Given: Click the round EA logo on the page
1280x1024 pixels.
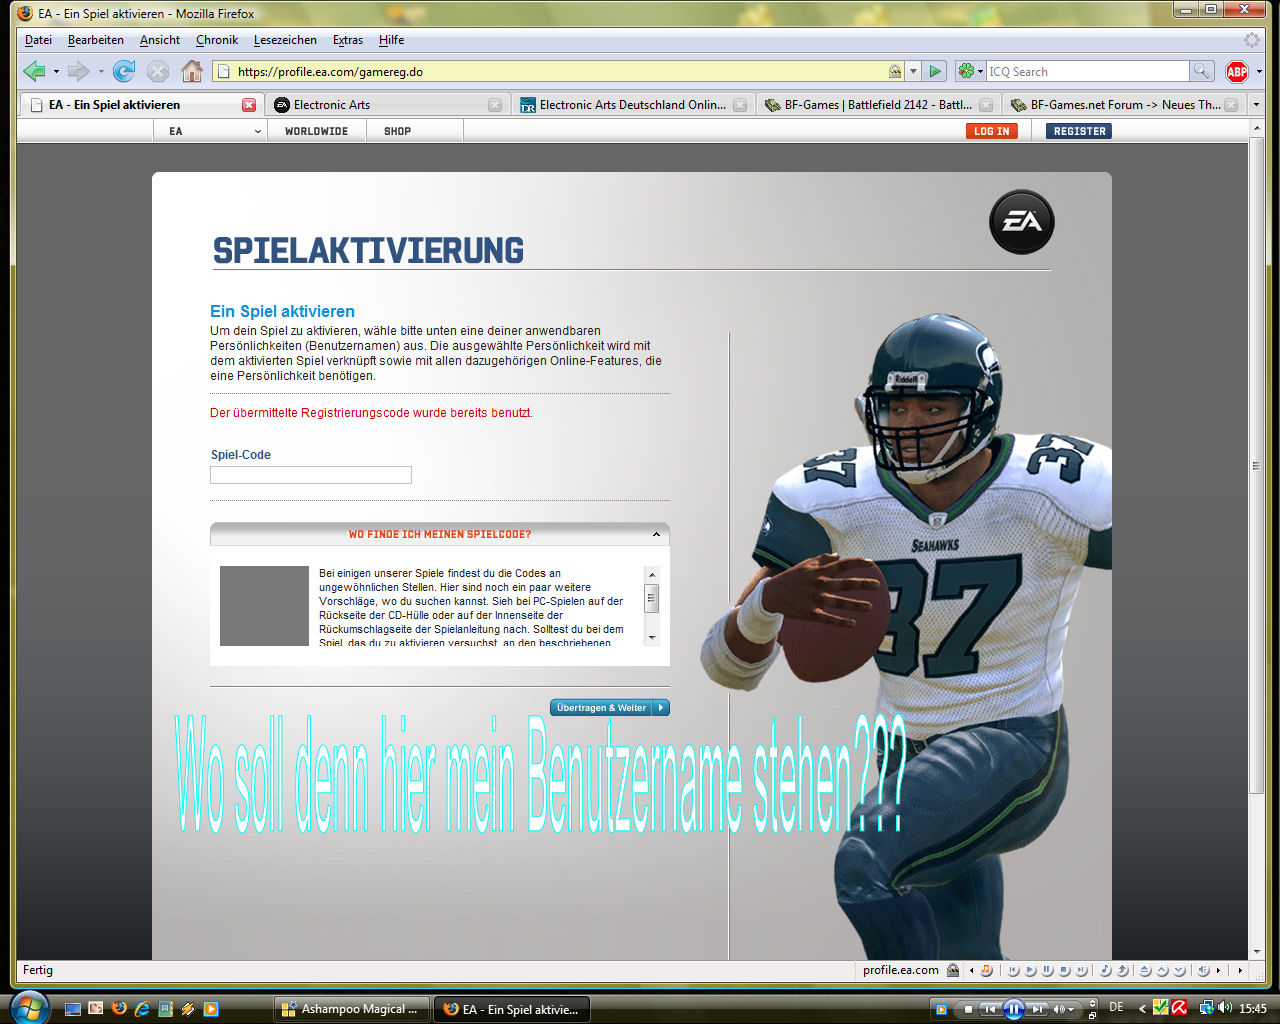Looking at the screenshot, I should tap(1021, 222).
